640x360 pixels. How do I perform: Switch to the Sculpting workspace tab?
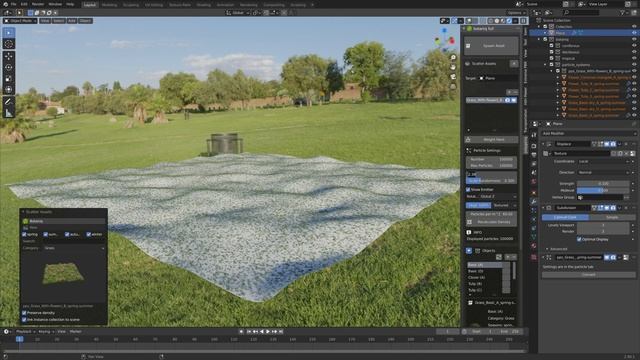[131, 5]
